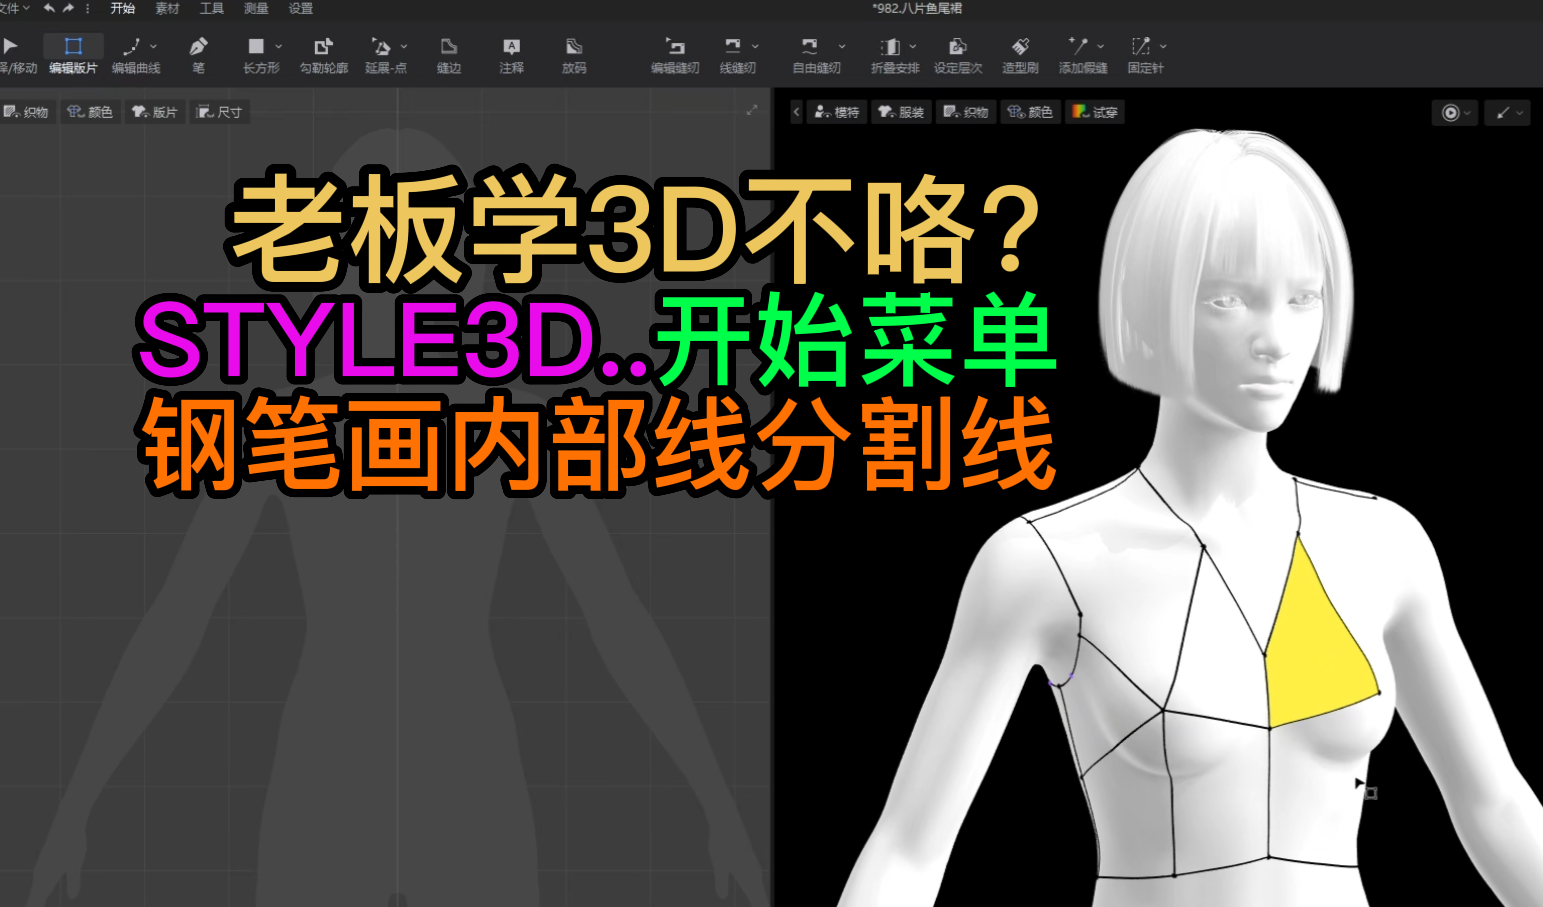Collapse the 3D toolbar with left chevron
The width and height of the screenshot is (1543, 907).
[x=796, y=112]
